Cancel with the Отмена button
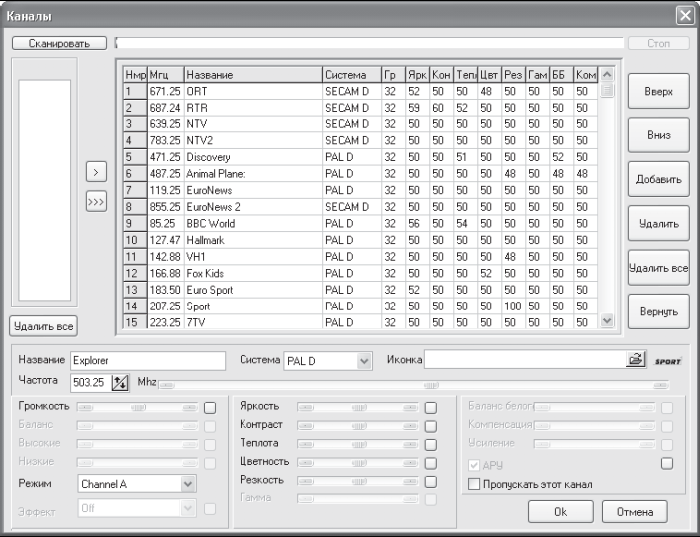 [x=635, y=512]
